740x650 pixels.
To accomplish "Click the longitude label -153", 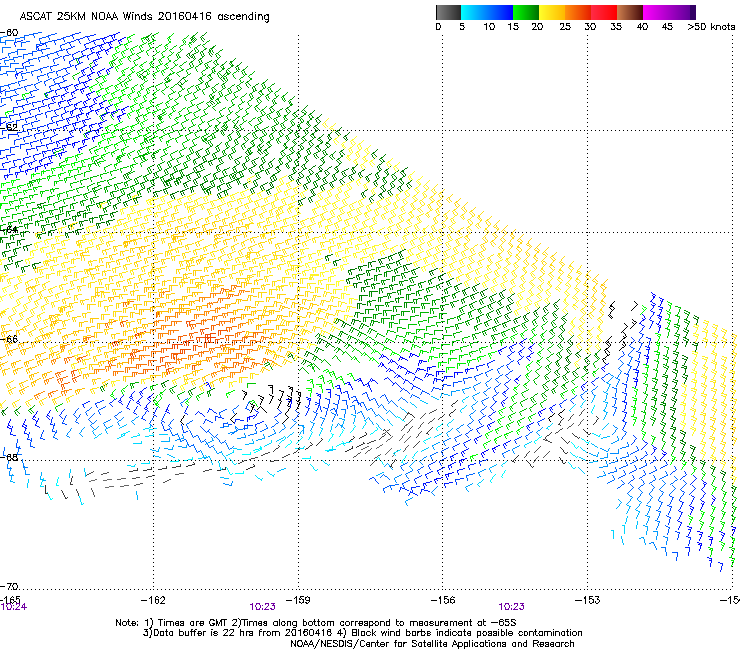I will [x=587, y=600].
